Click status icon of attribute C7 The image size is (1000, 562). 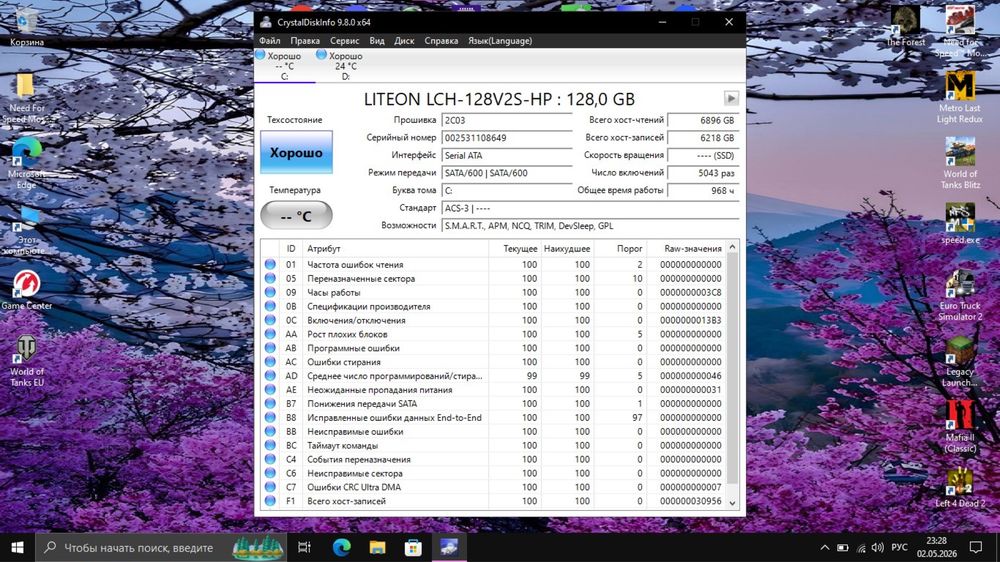(270, 487)
